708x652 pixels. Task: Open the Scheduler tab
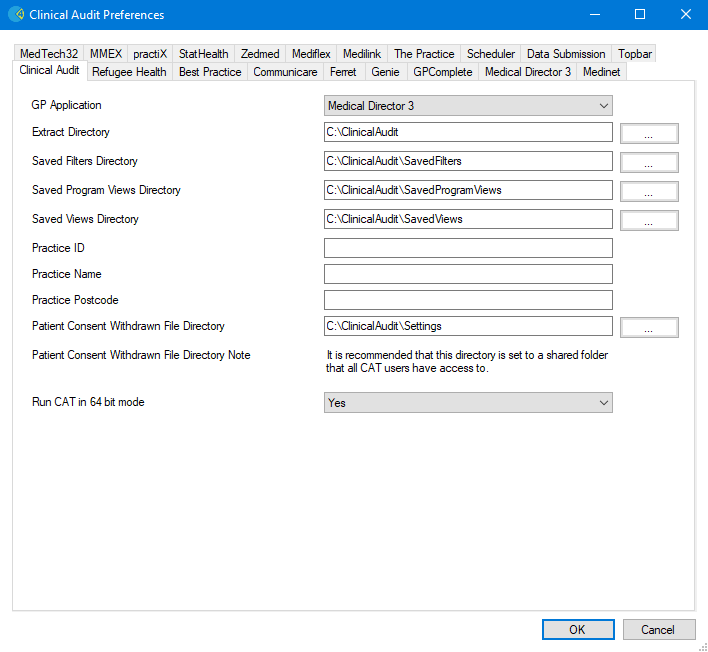tap(490, 54)
